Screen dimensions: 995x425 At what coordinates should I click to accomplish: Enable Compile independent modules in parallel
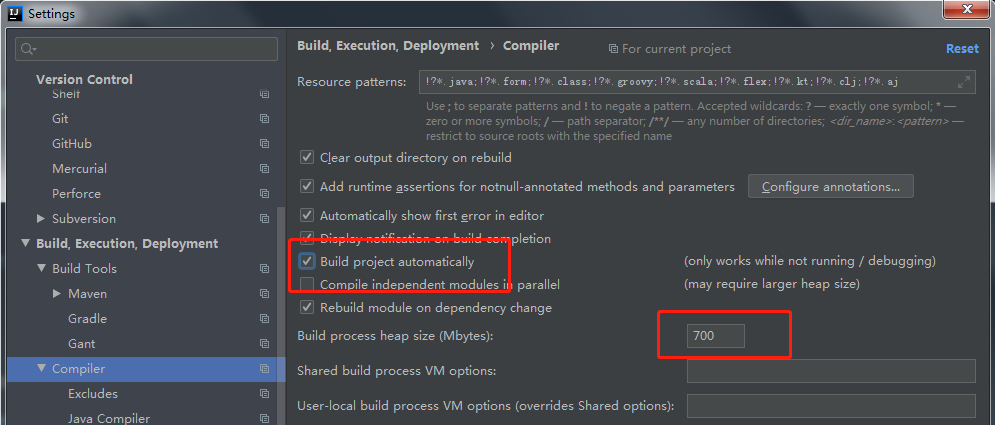[307, 285]
